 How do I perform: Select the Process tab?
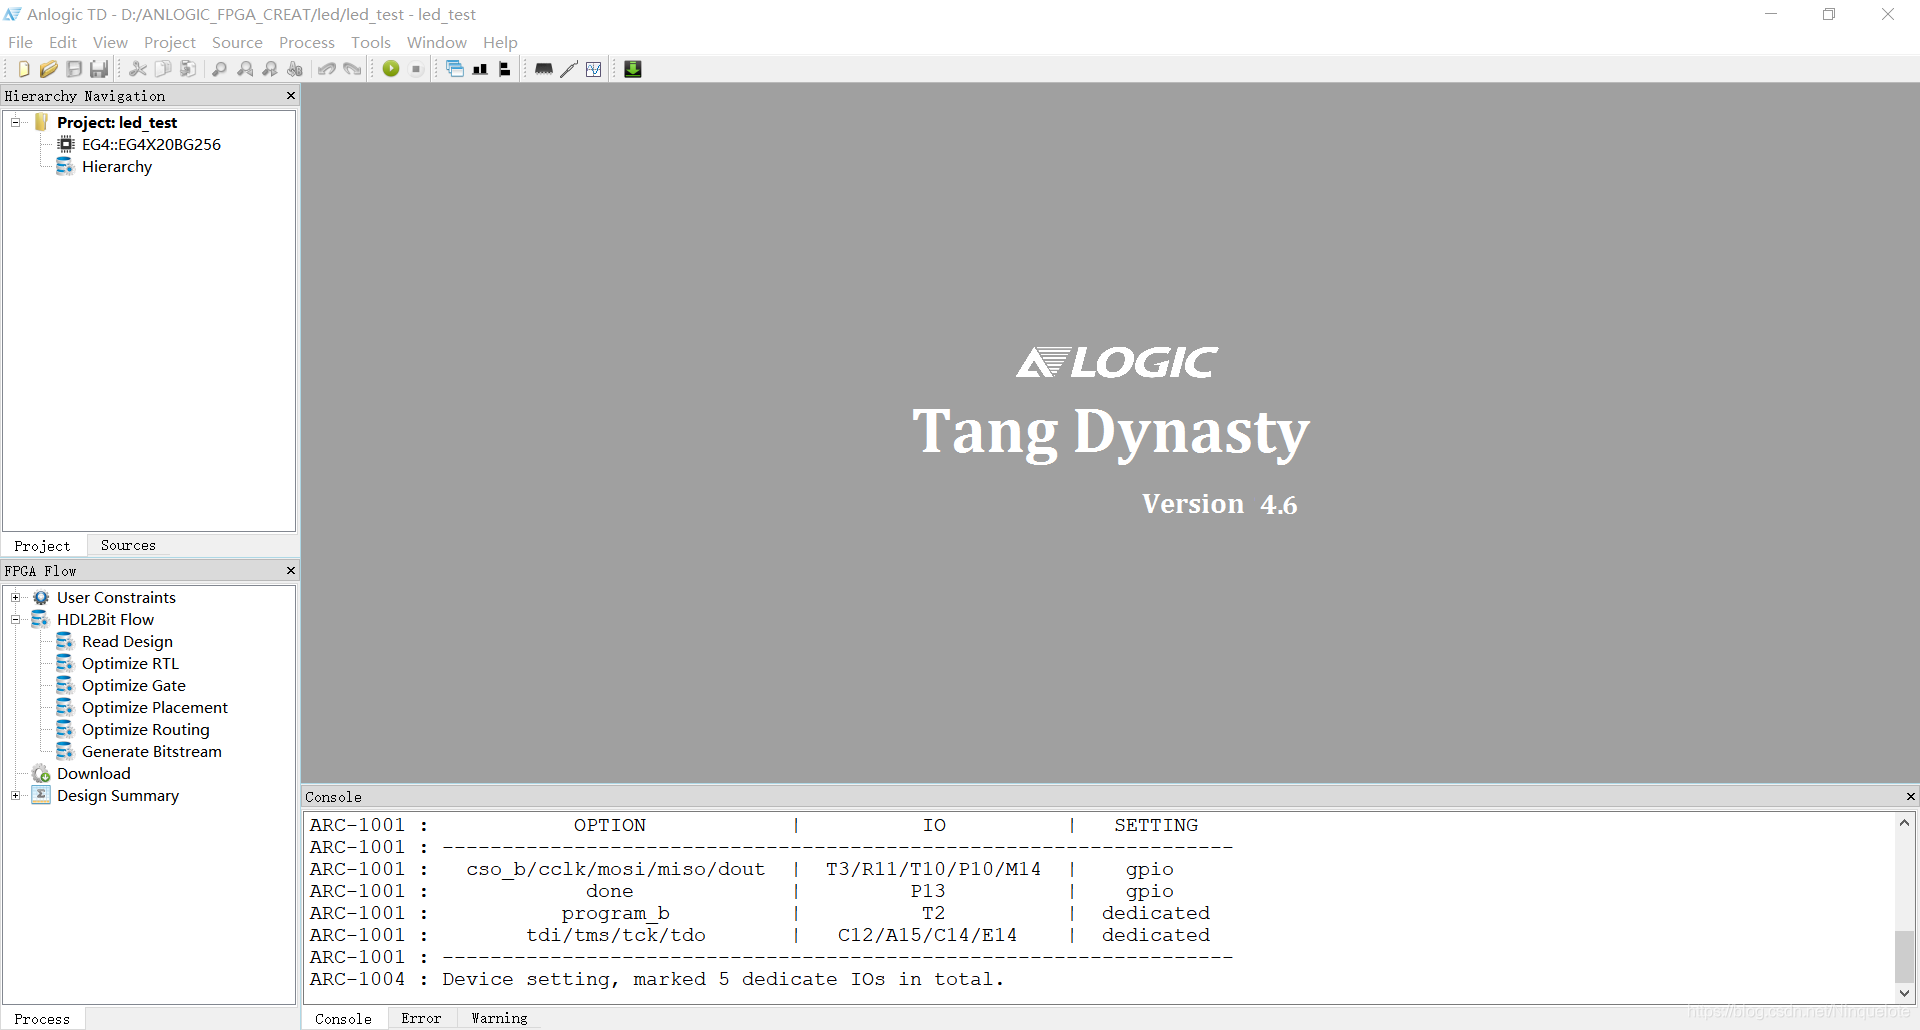click(42, 1019)
